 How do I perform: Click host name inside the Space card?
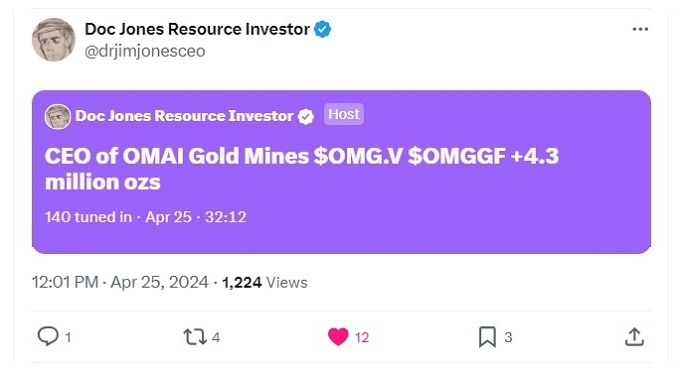(184, 116)
